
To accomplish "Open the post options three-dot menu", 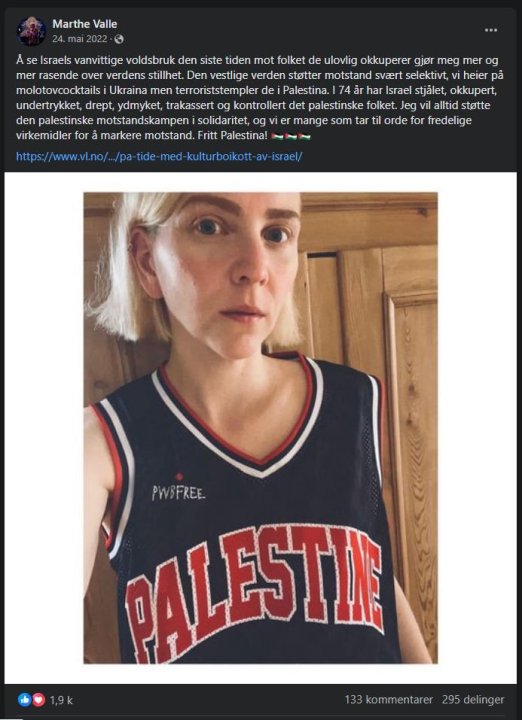I will coord(491,30).
